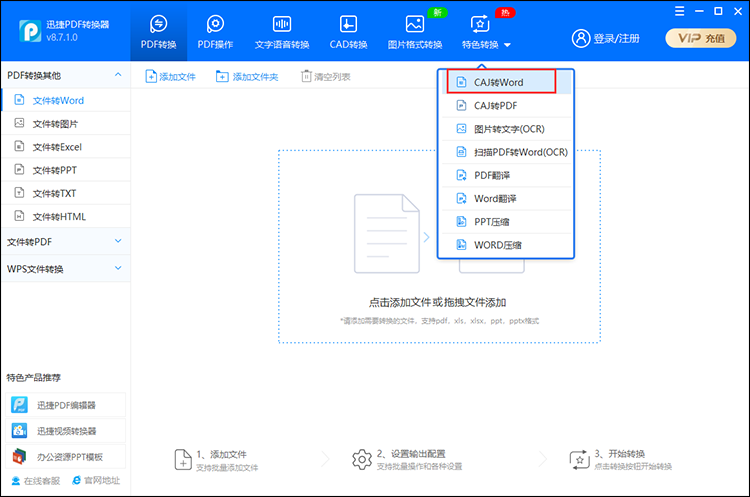Click the 添加文件 toolbar button
750x497 pixels.
tap(170, 77)
